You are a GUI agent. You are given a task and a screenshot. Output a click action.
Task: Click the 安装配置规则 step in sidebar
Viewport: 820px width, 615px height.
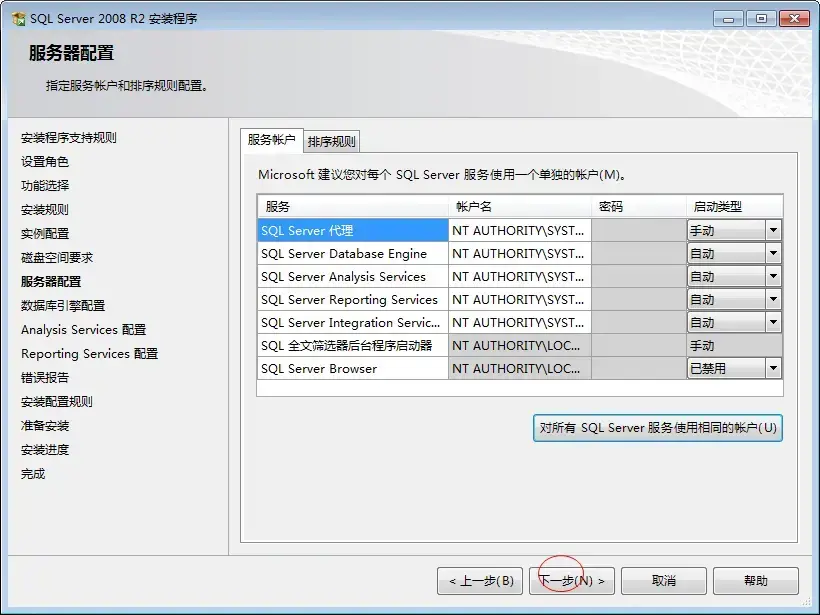57,402
